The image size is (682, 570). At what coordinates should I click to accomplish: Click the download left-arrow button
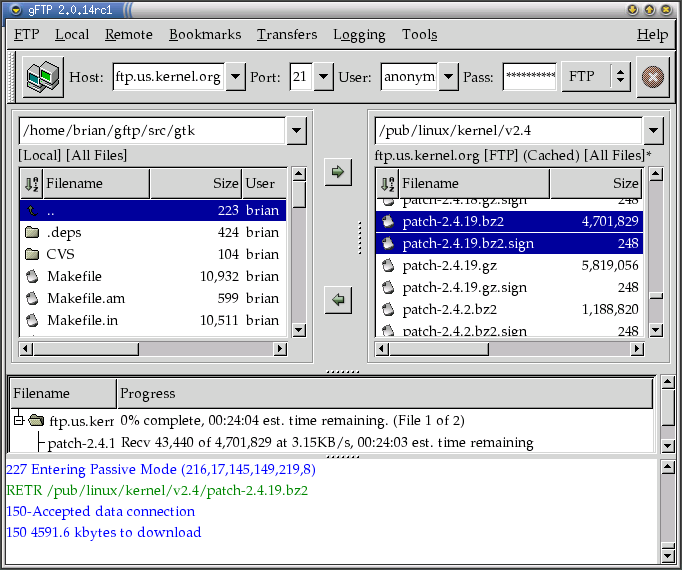[338, 299]
